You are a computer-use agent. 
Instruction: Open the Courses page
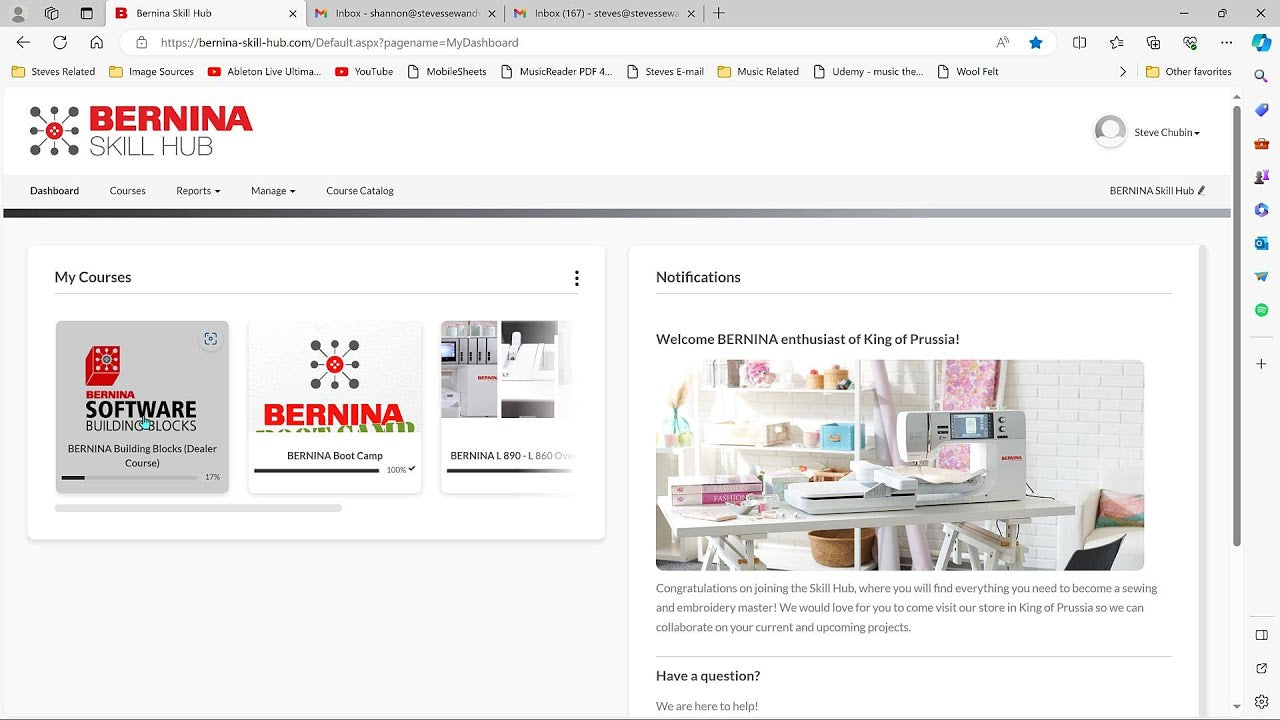[x=127, y=190]
